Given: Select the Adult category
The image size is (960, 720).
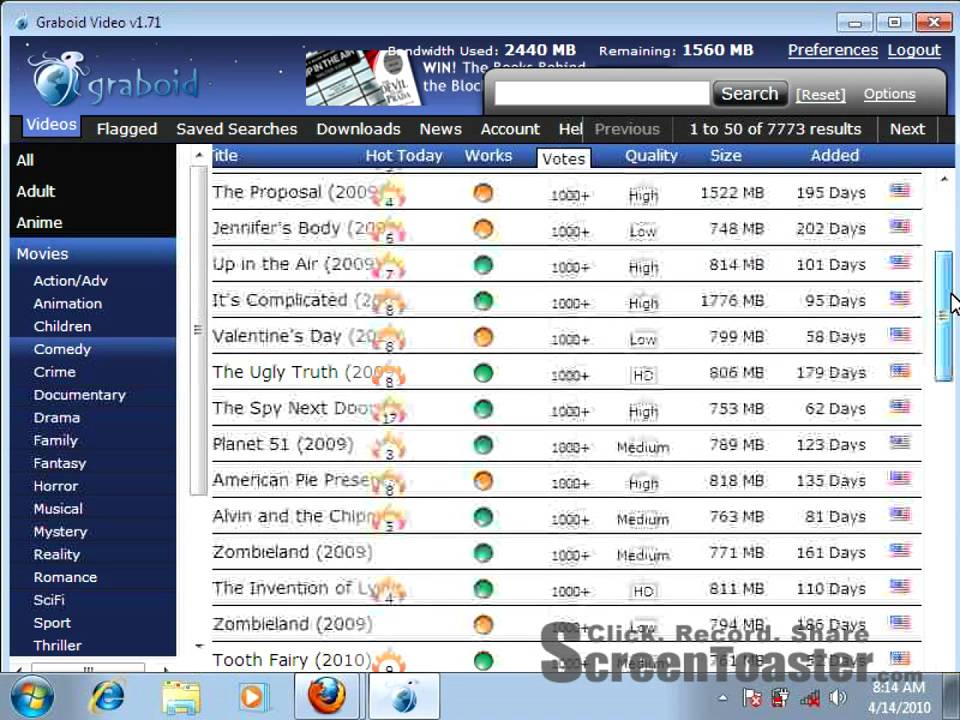Looking at the screenshot, I should tap(93, 191).
